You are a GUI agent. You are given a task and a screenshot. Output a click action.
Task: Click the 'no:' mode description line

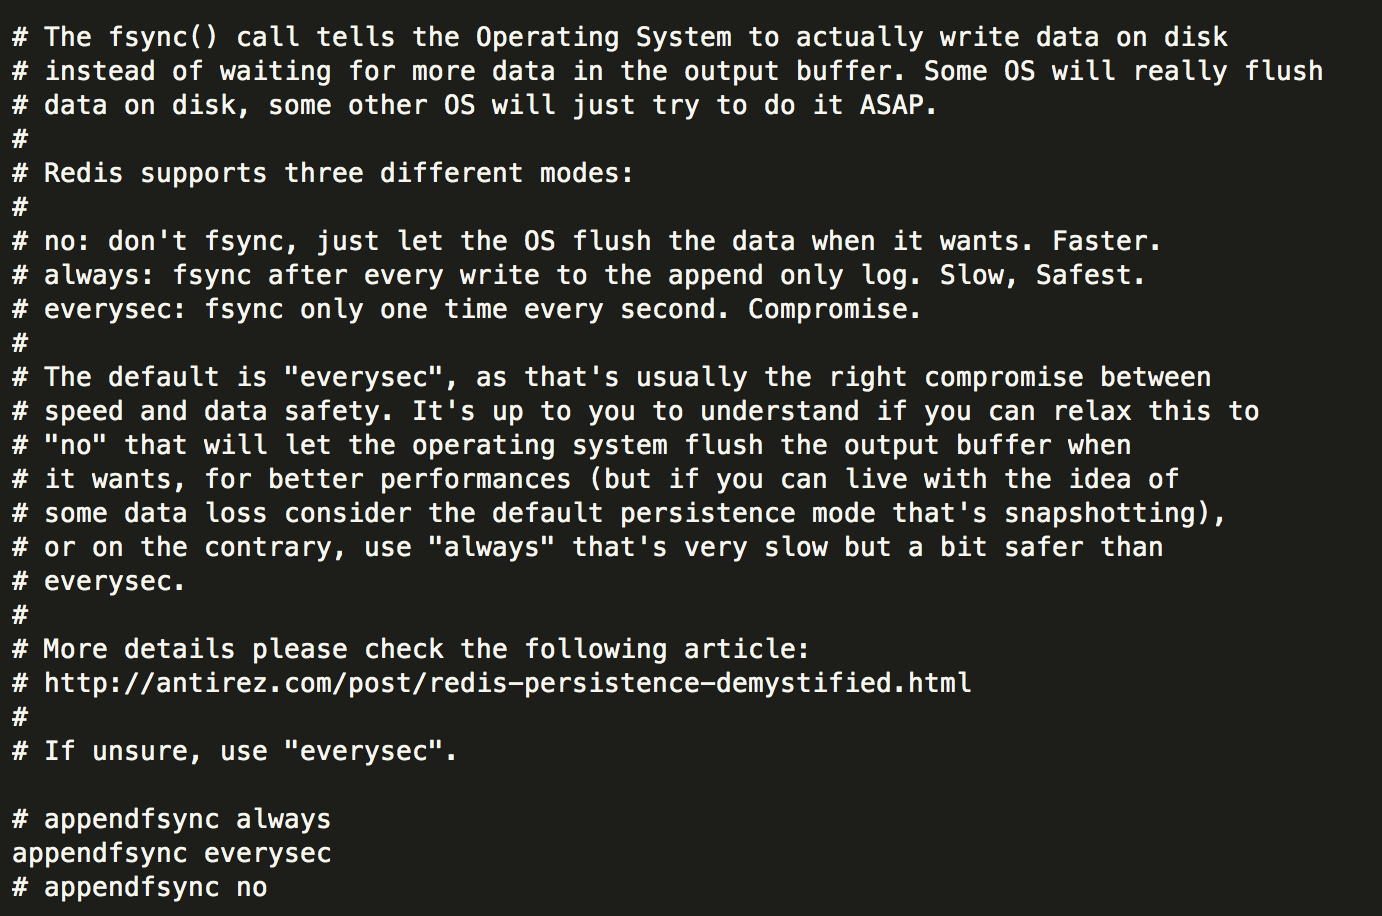586,241
